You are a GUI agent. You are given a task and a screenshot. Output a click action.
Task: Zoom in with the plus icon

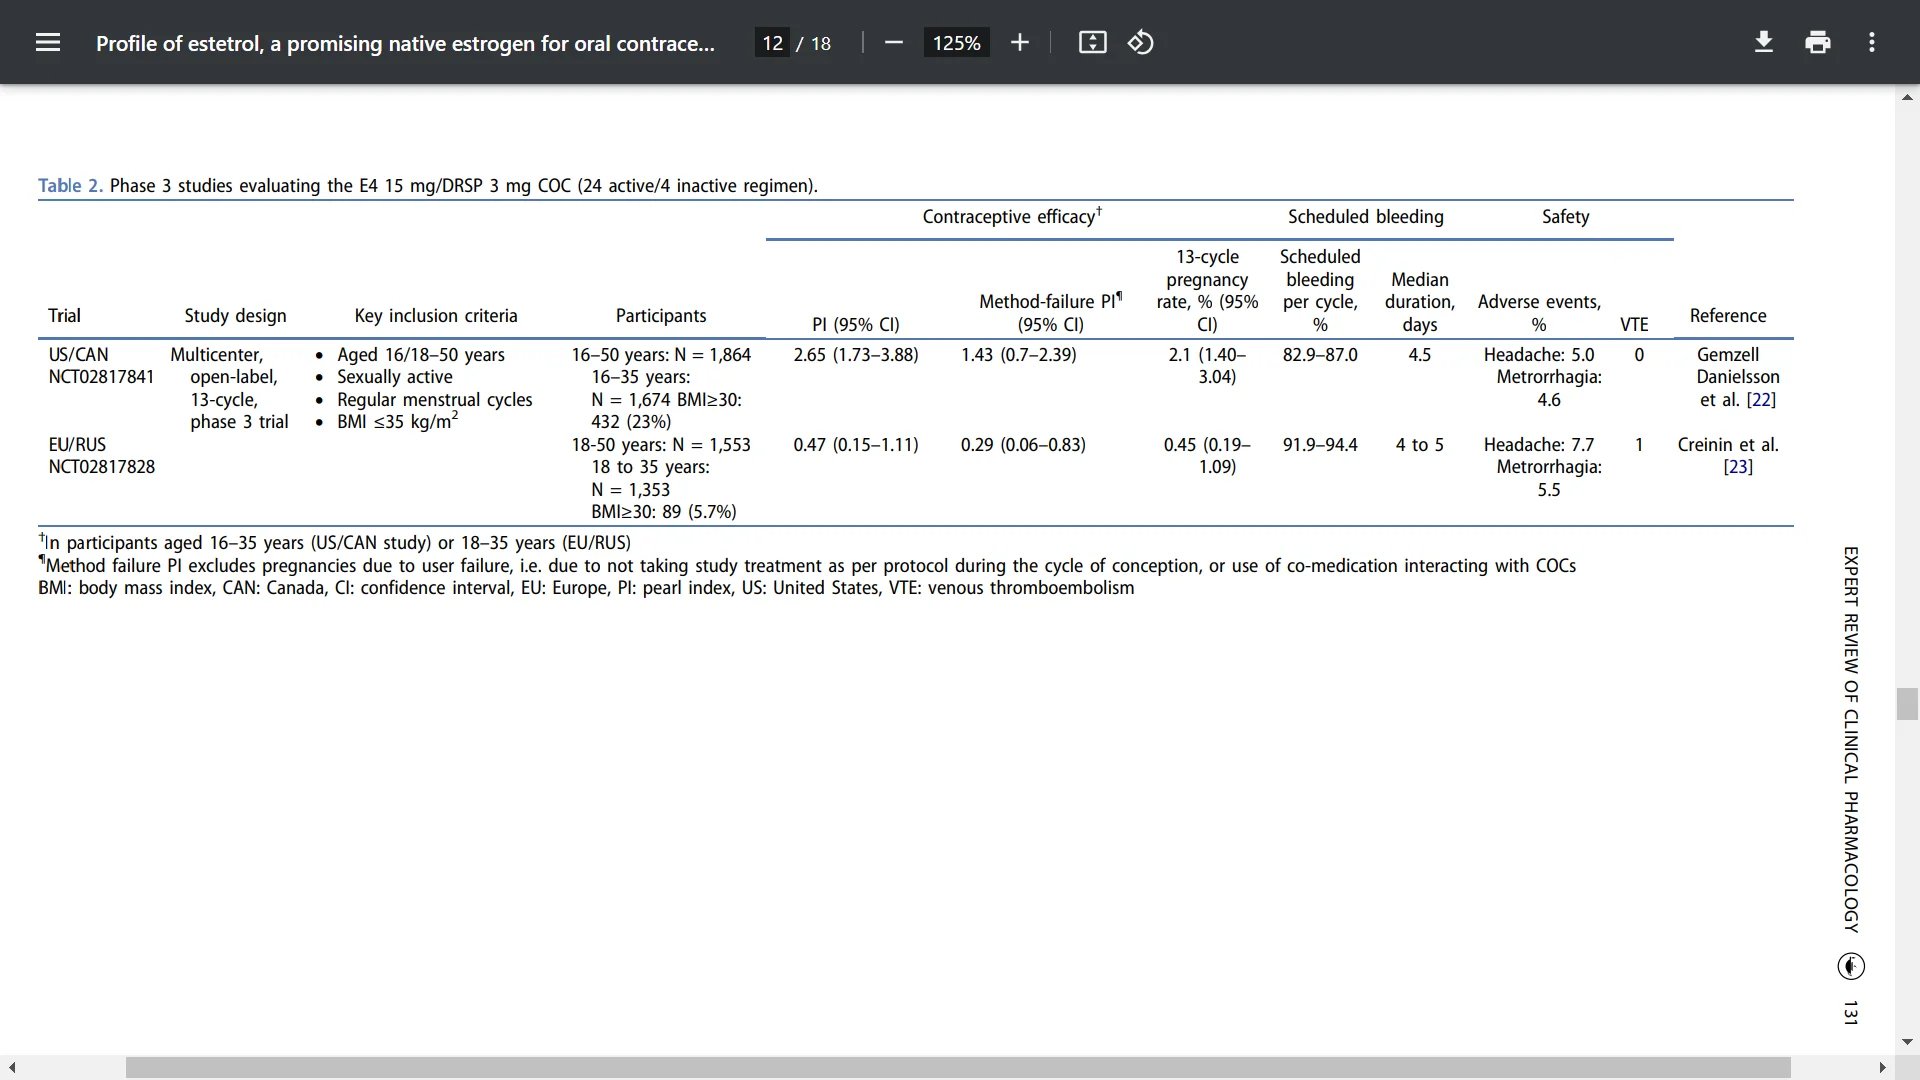[1019, 43]
